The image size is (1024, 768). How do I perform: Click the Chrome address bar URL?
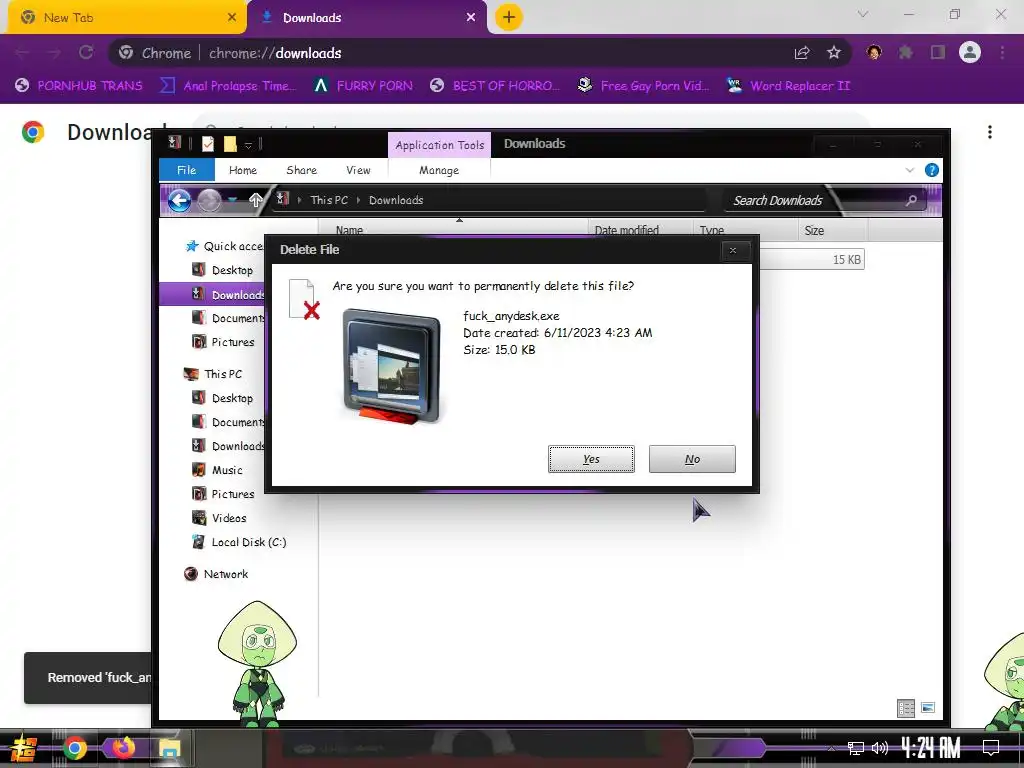[x=275, y=53]
